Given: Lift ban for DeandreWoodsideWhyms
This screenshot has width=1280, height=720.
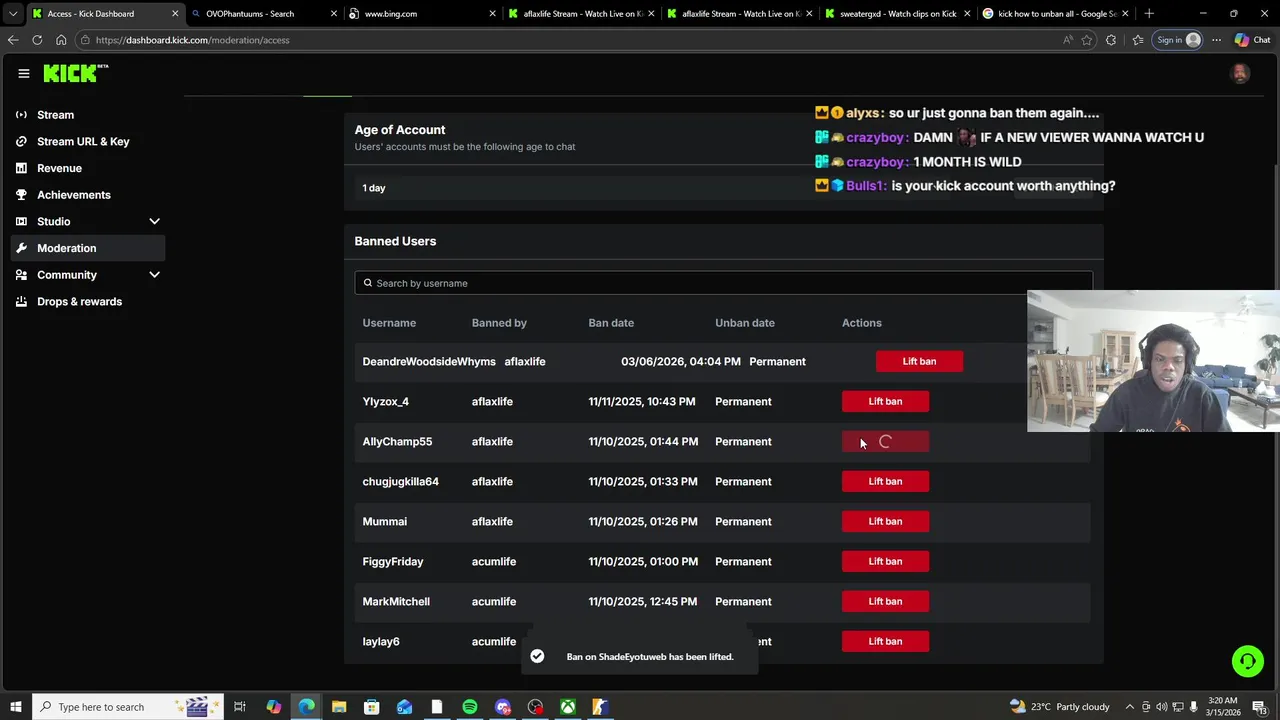Looking at the screenshot, I should pos(919,361).
